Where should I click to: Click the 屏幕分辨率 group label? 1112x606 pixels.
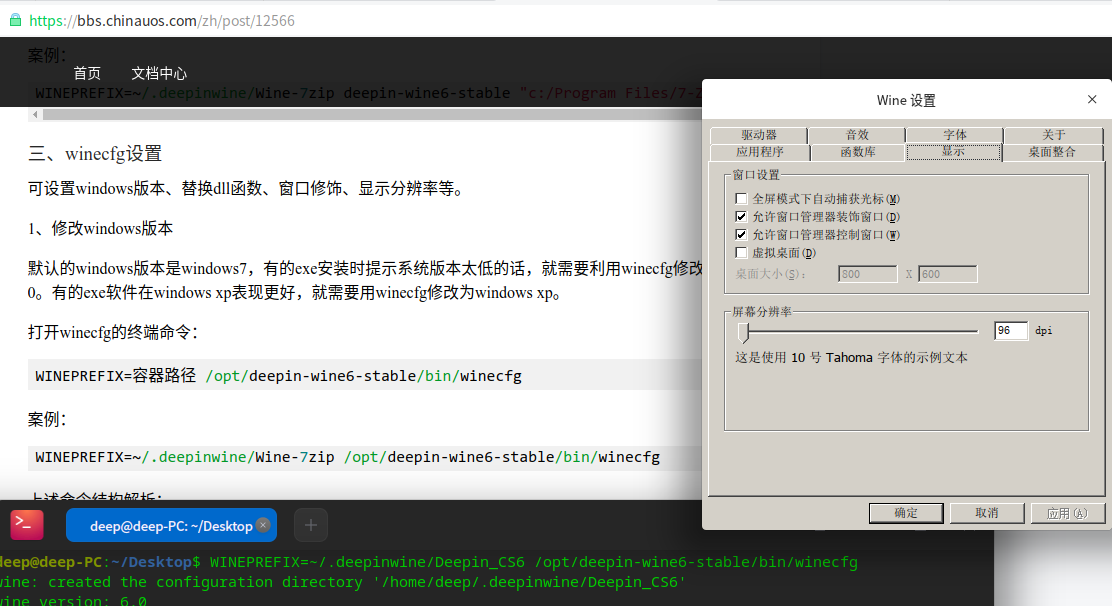762,312
